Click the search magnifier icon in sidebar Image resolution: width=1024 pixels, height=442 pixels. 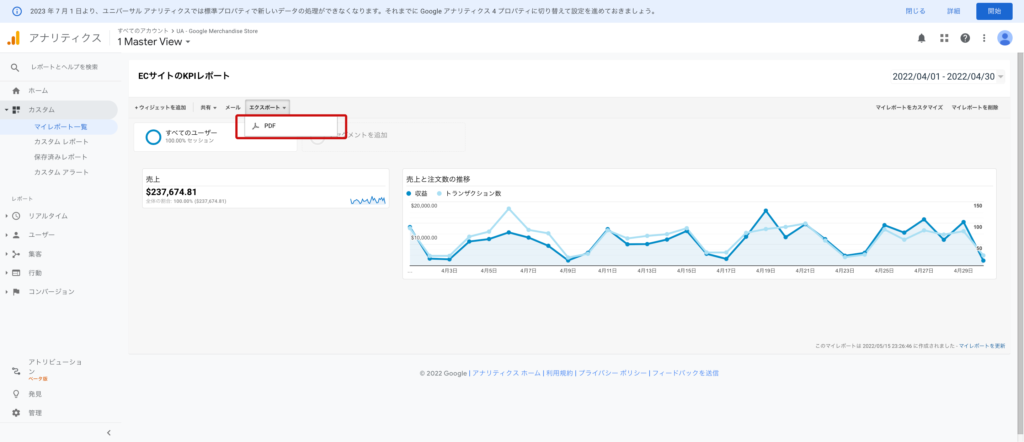tap(15, 67)
